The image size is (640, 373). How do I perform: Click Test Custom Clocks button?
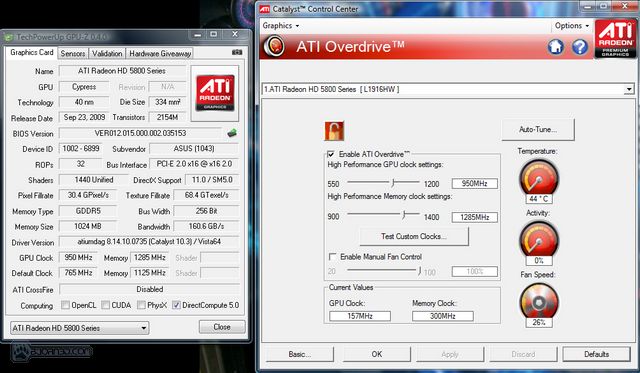point(414,236)
